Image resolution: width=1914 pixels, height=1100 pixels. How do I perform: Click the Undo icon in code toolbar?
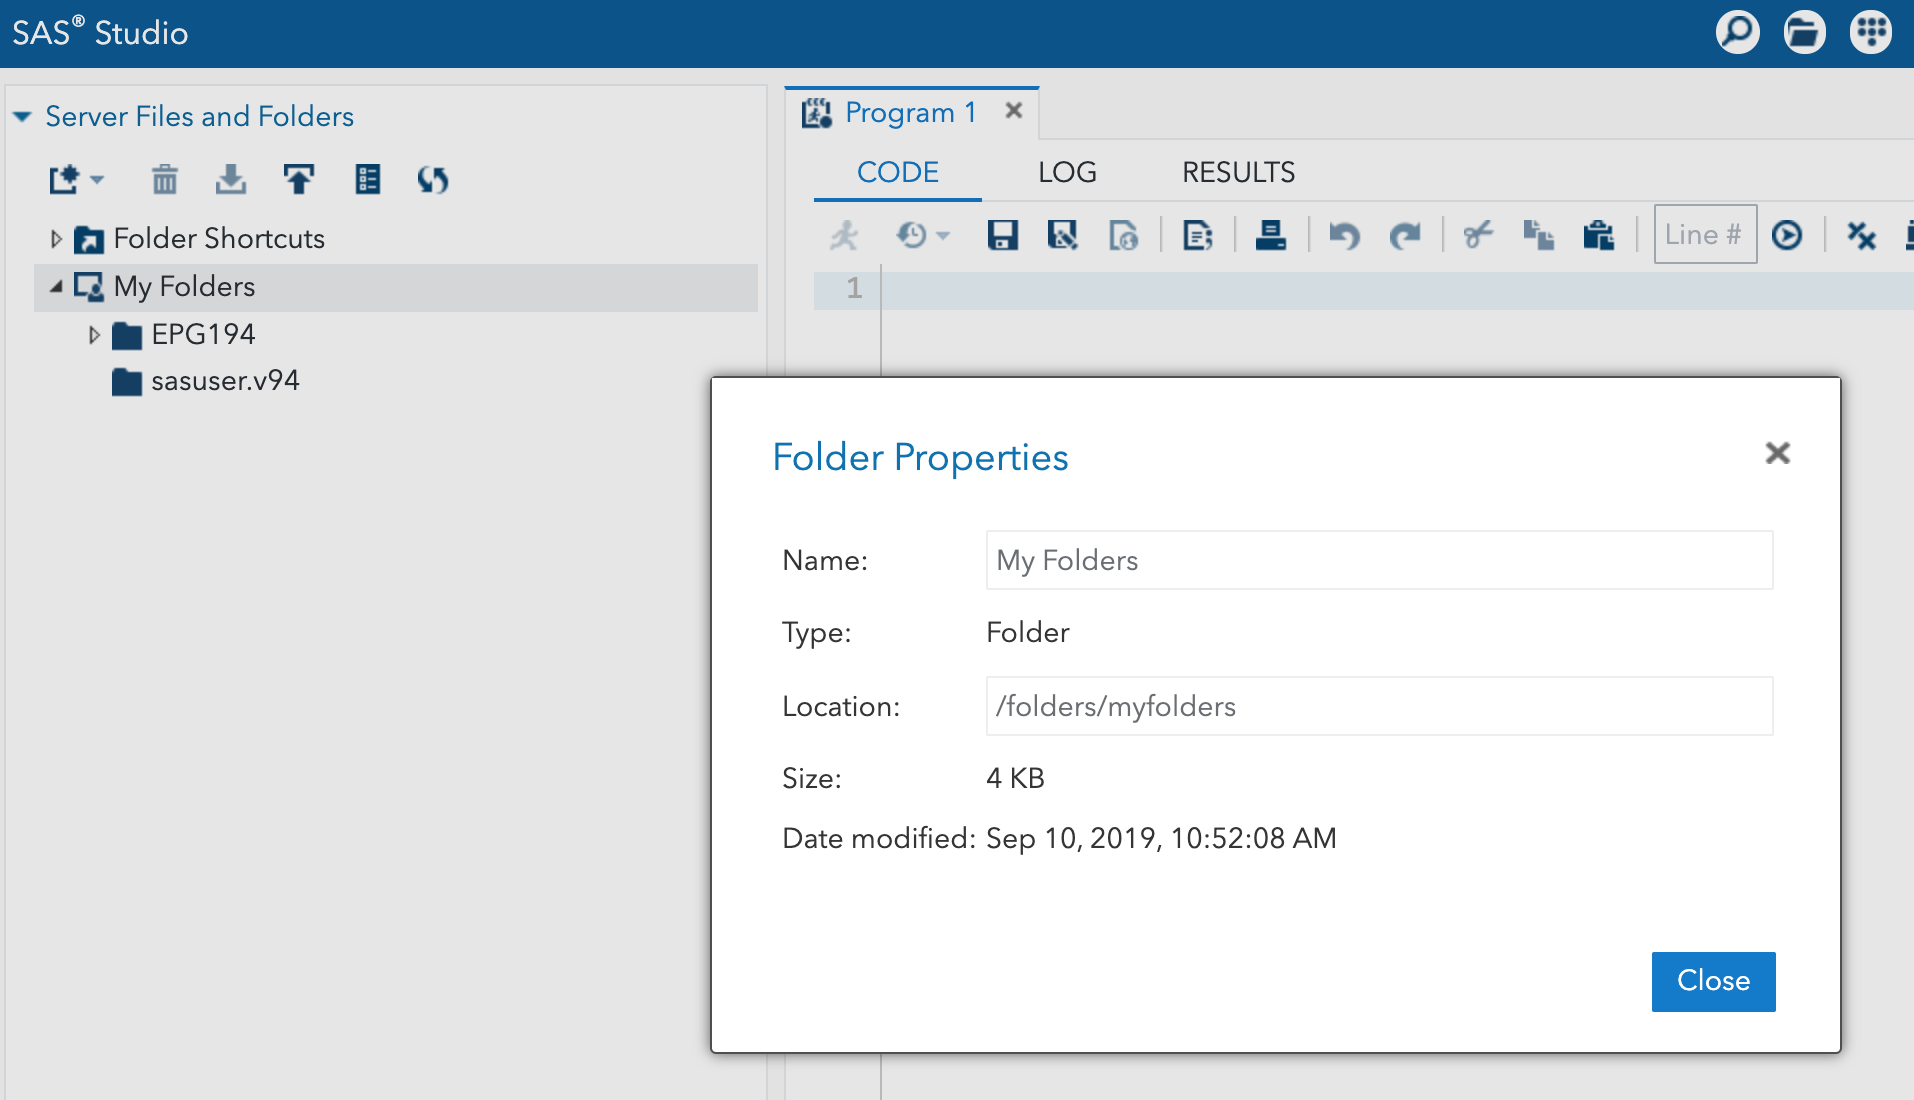(1344, 235)
